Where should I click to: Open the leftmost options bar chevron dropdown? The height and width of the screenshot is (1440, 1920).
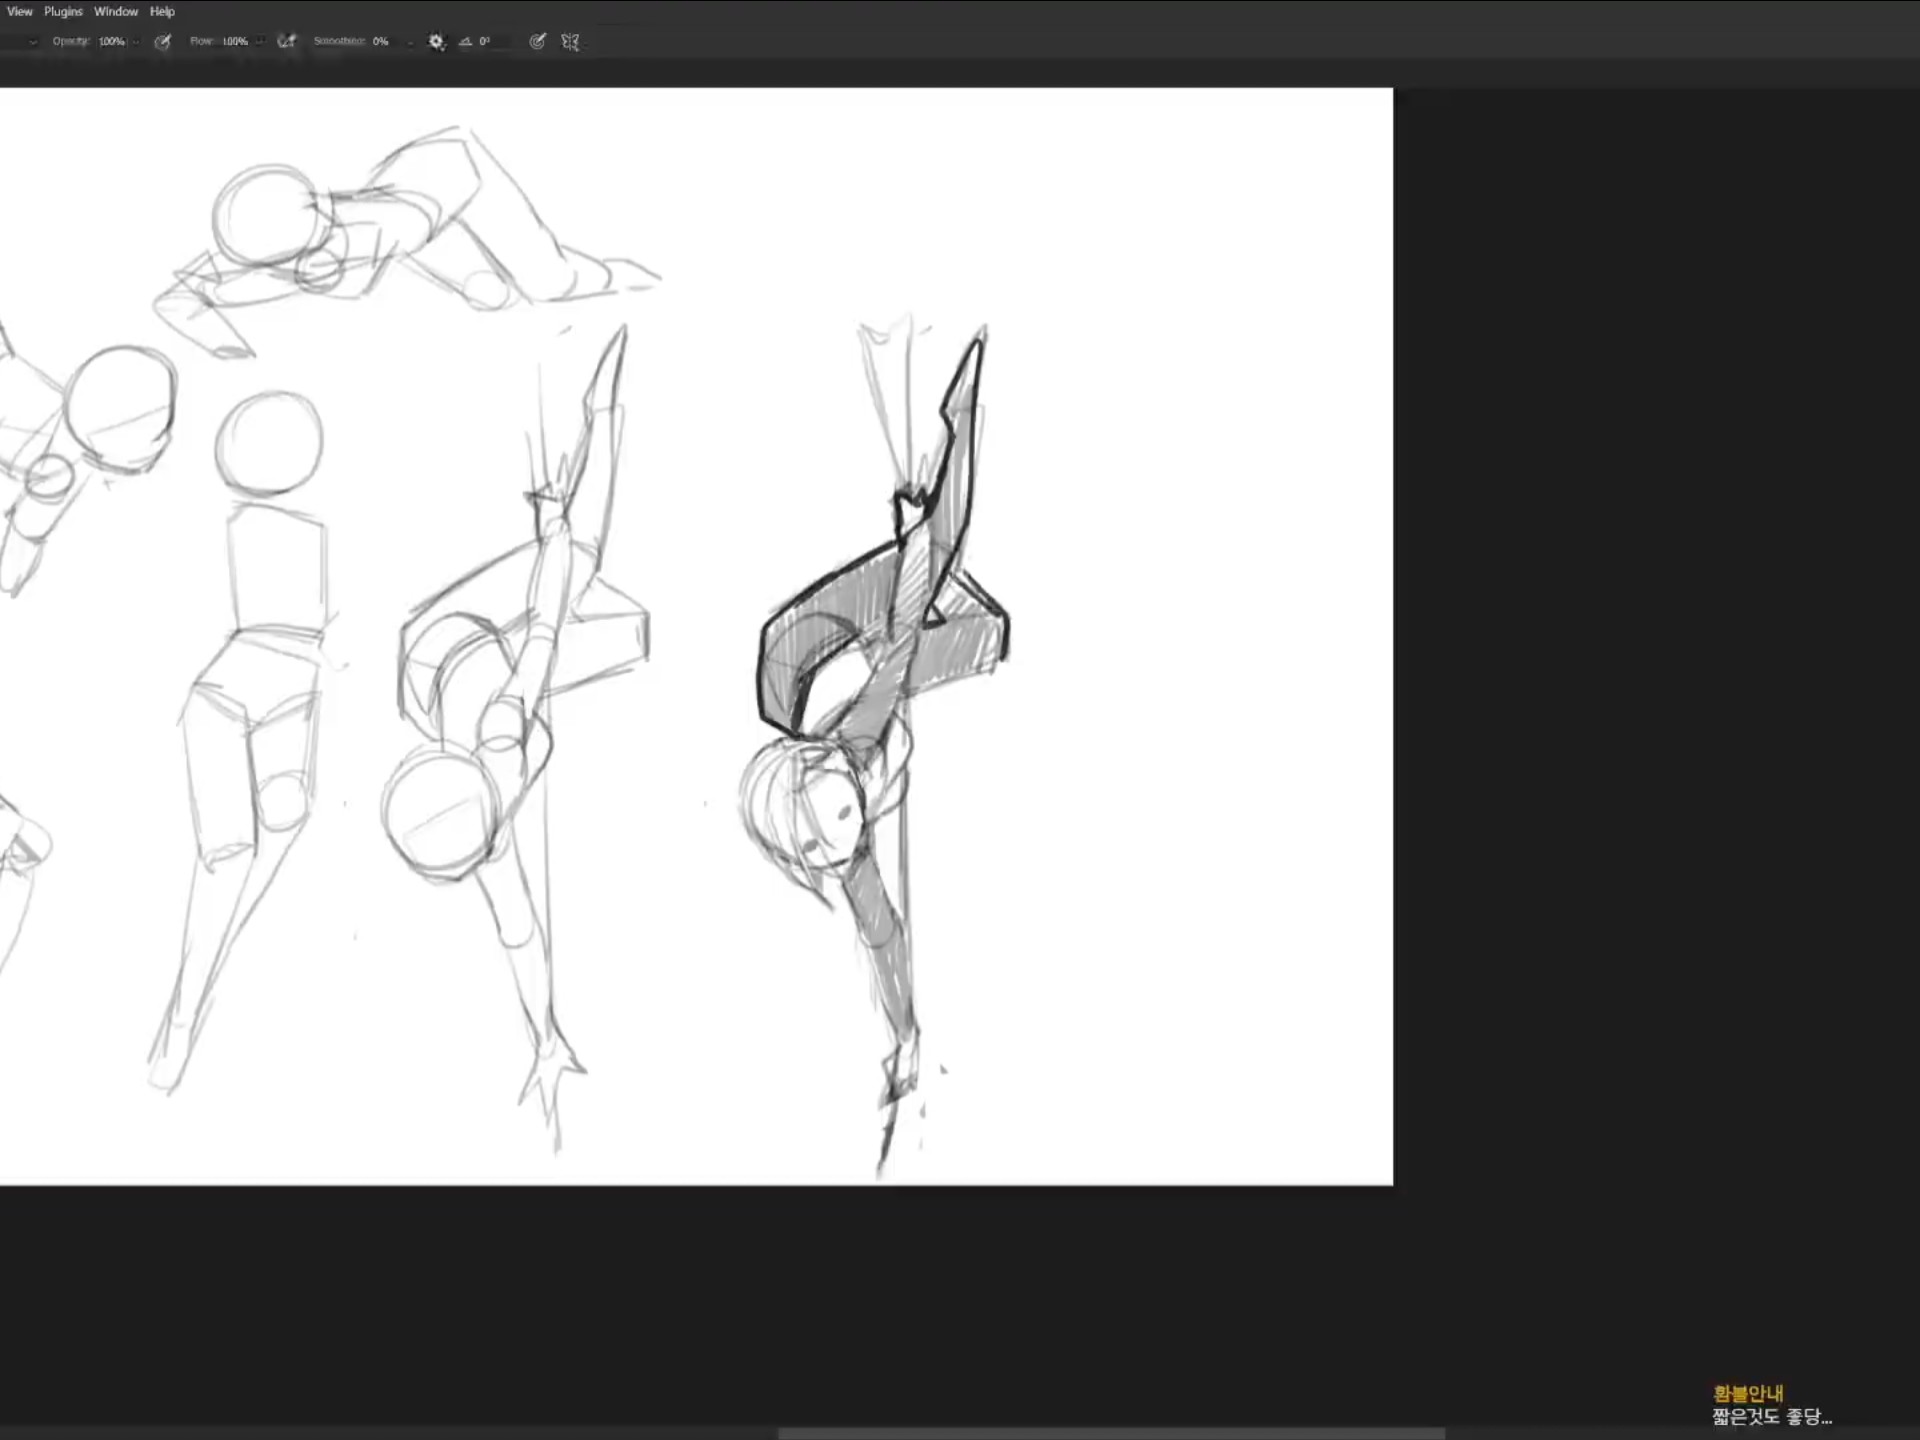33,42
